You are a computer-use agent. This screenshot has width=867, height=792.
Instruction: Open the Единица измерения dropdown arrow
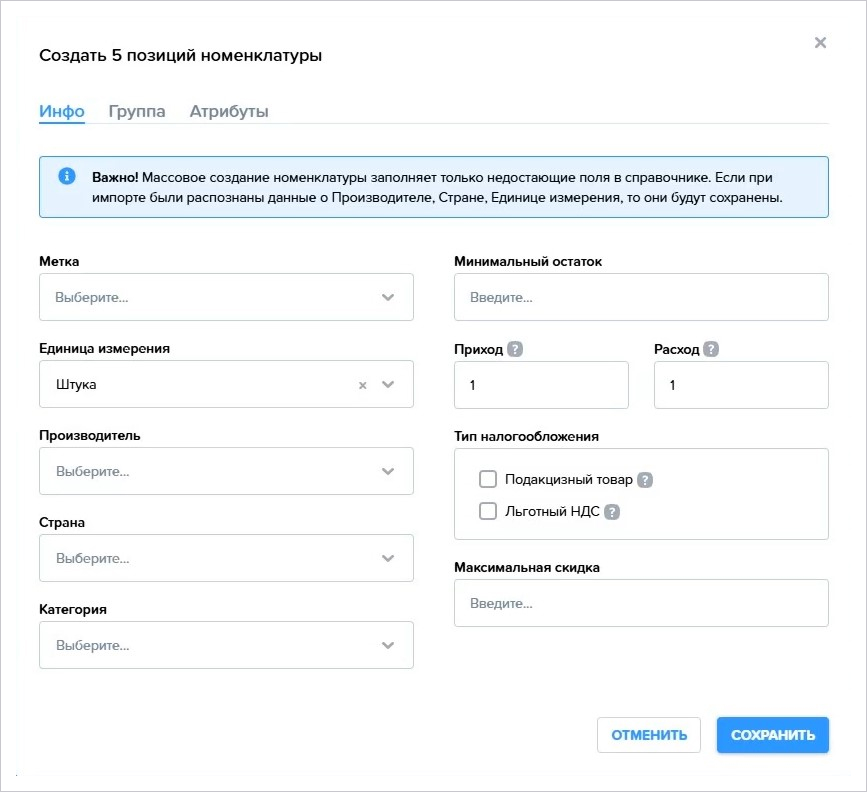coord(388,384)
